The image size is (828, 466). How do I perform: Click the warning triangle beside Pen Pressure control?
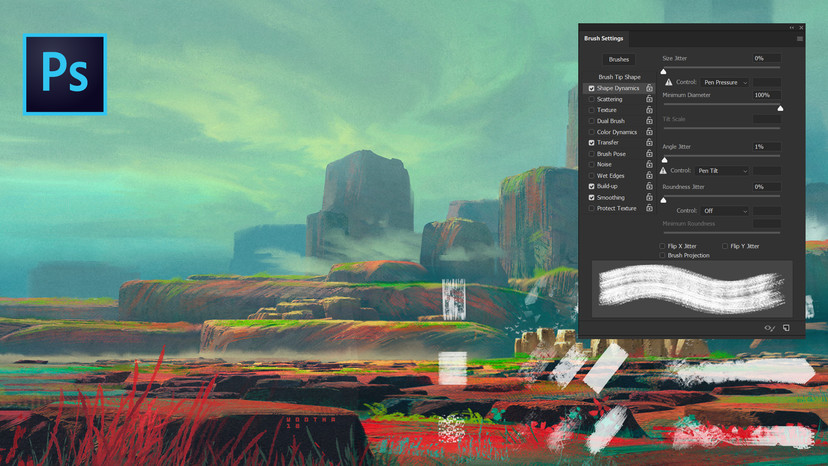667,82
